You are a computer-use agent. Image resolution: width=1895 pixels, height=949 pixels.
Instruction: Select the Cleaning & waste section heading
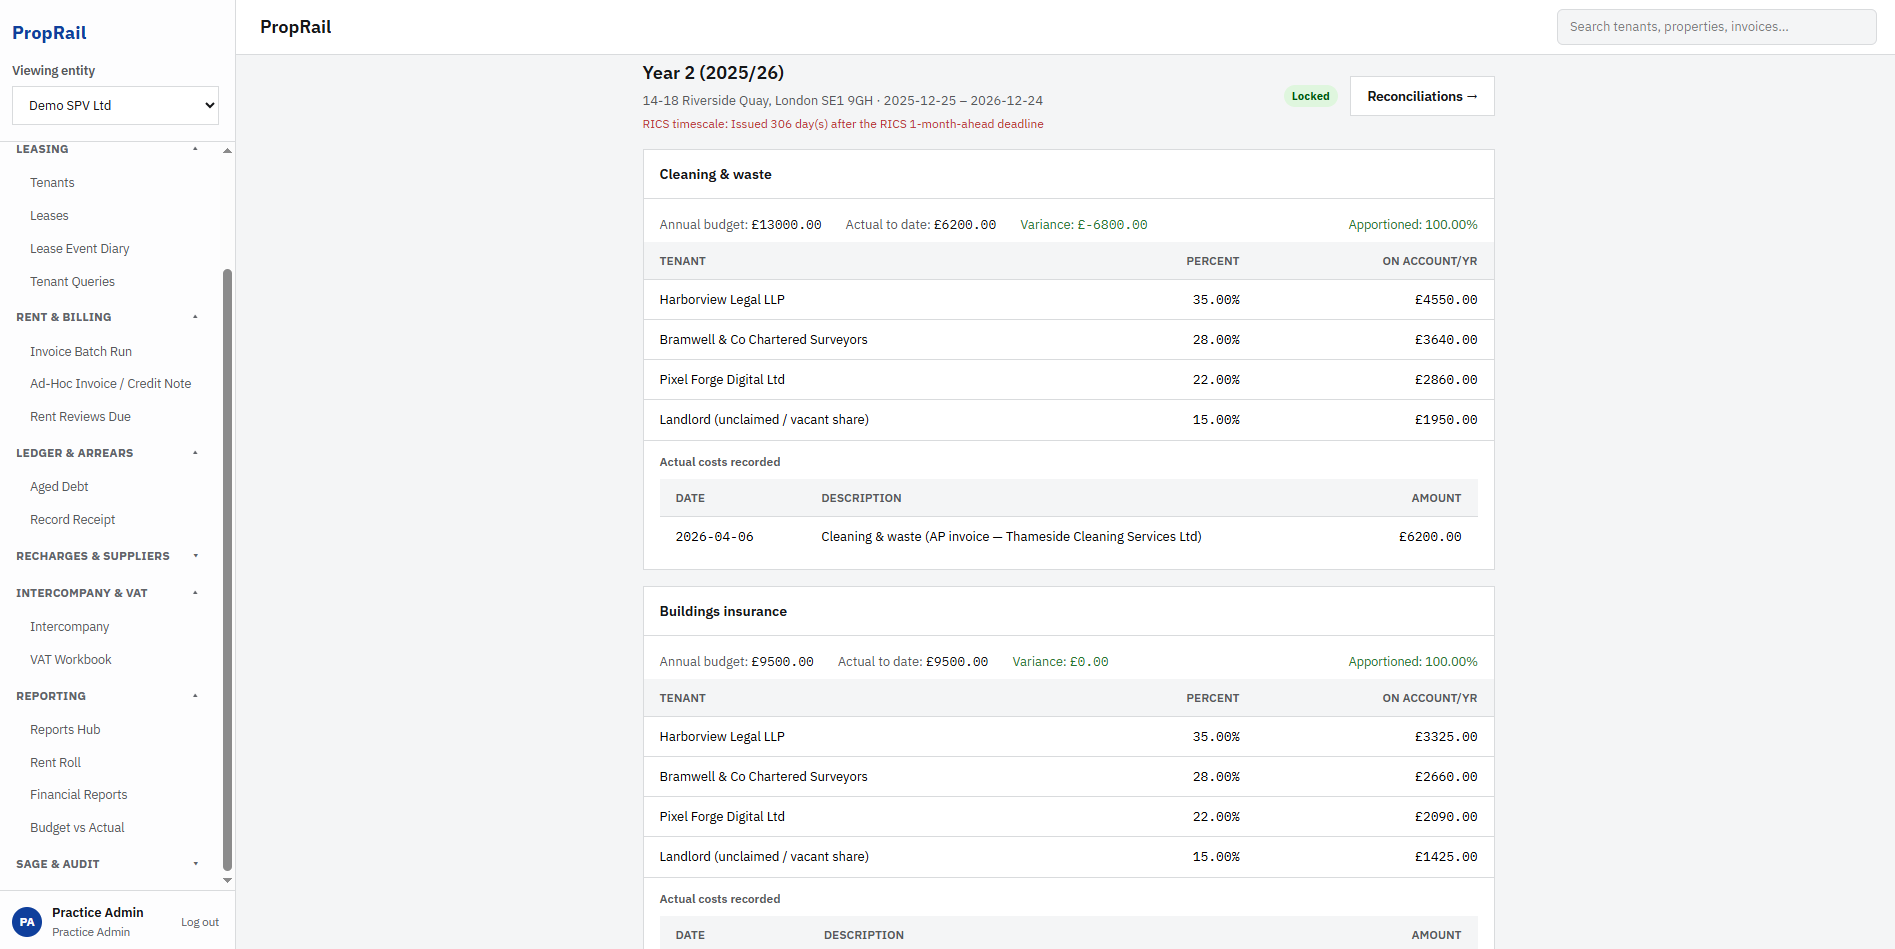(715, 174)
